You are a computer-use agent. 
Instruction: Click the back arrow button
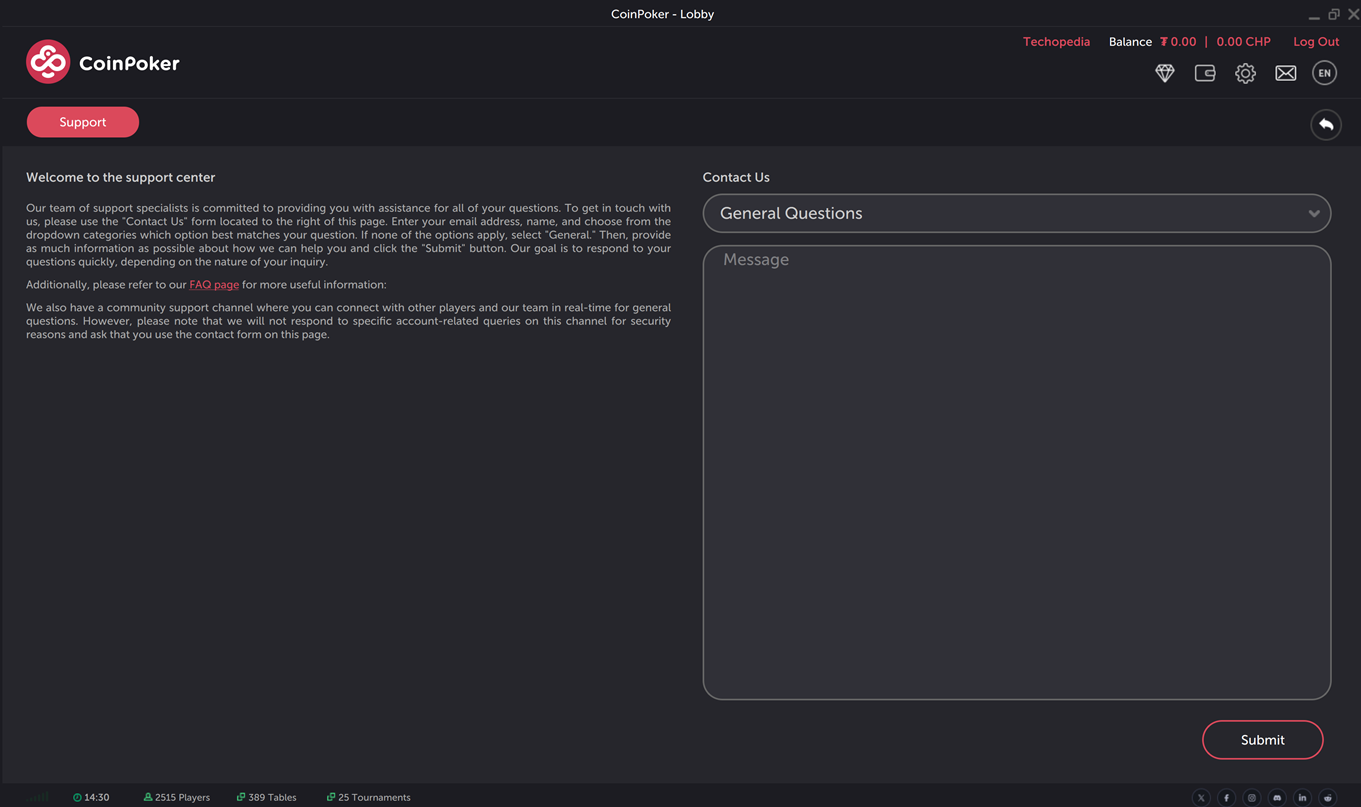1326,124
